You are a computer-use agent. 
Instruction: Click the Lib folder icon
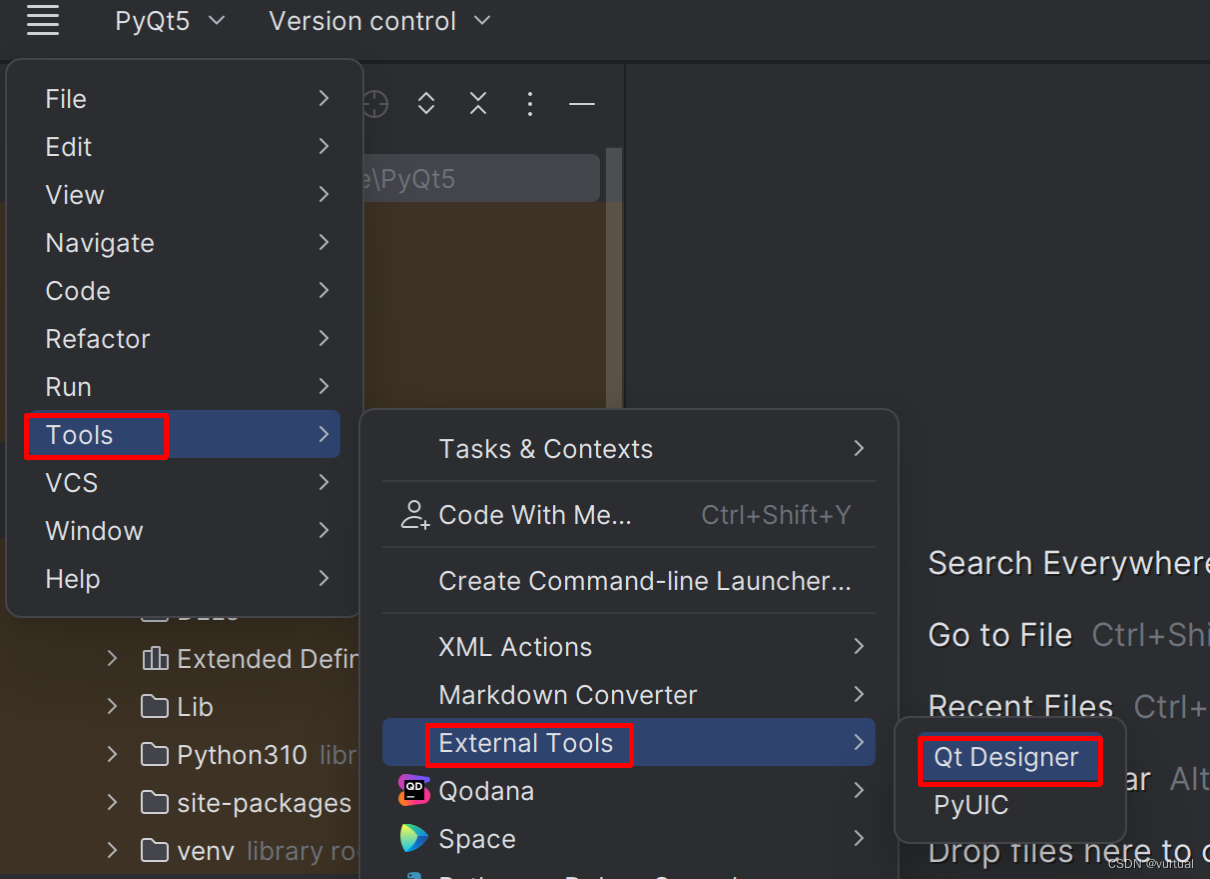pyautogui.click(x=154, y=707)
